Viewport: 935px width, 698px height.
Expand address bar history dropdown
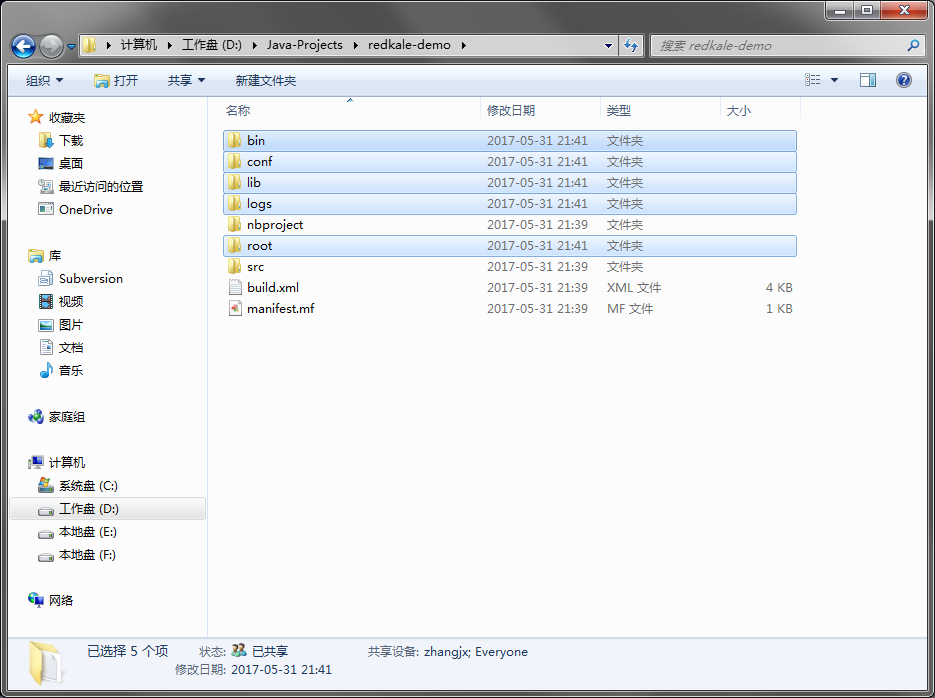tap(609, 45)
